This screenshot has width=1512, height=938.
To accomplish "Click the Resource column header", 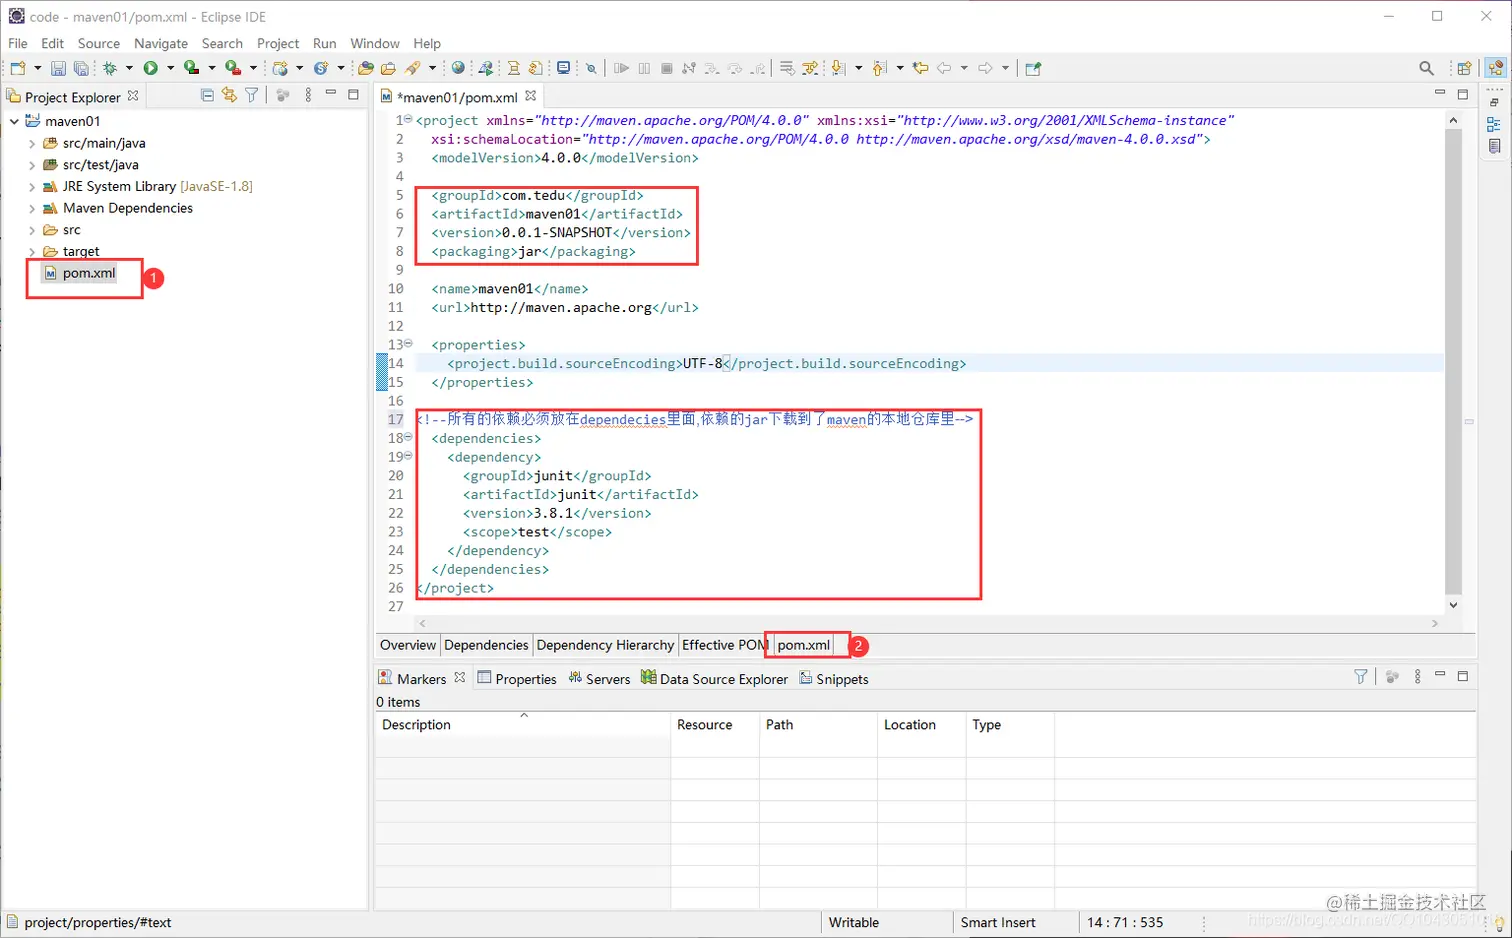I will pyautogui.click(x=715, y=725).
